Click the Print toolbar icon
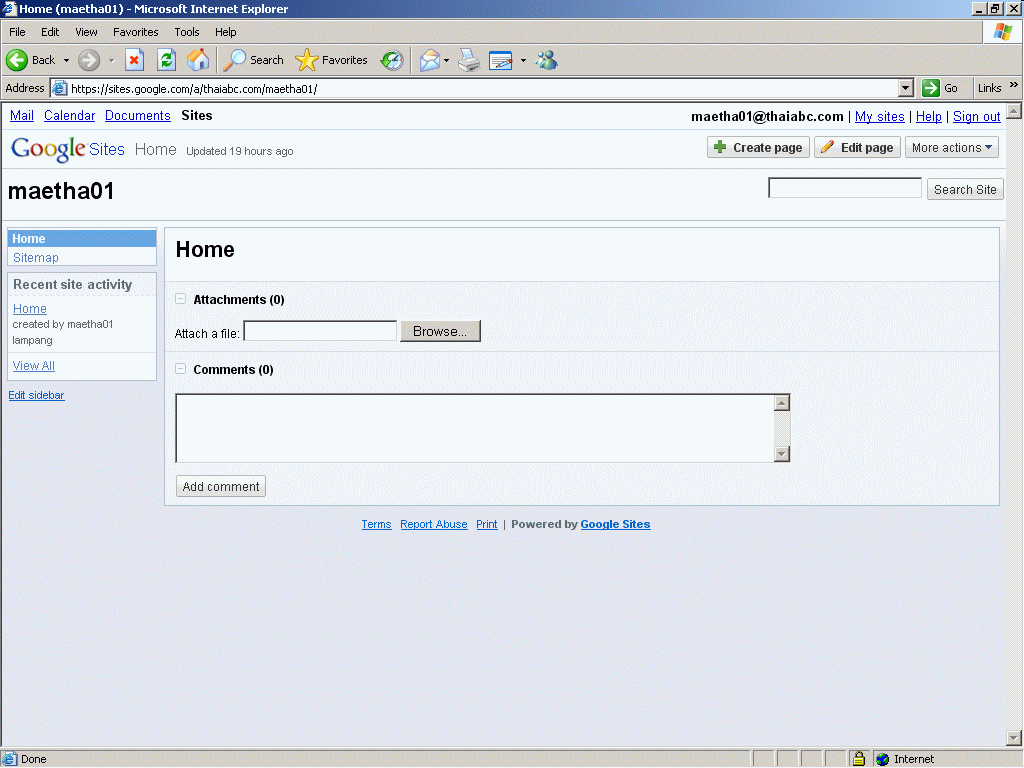 pos(469,60)
